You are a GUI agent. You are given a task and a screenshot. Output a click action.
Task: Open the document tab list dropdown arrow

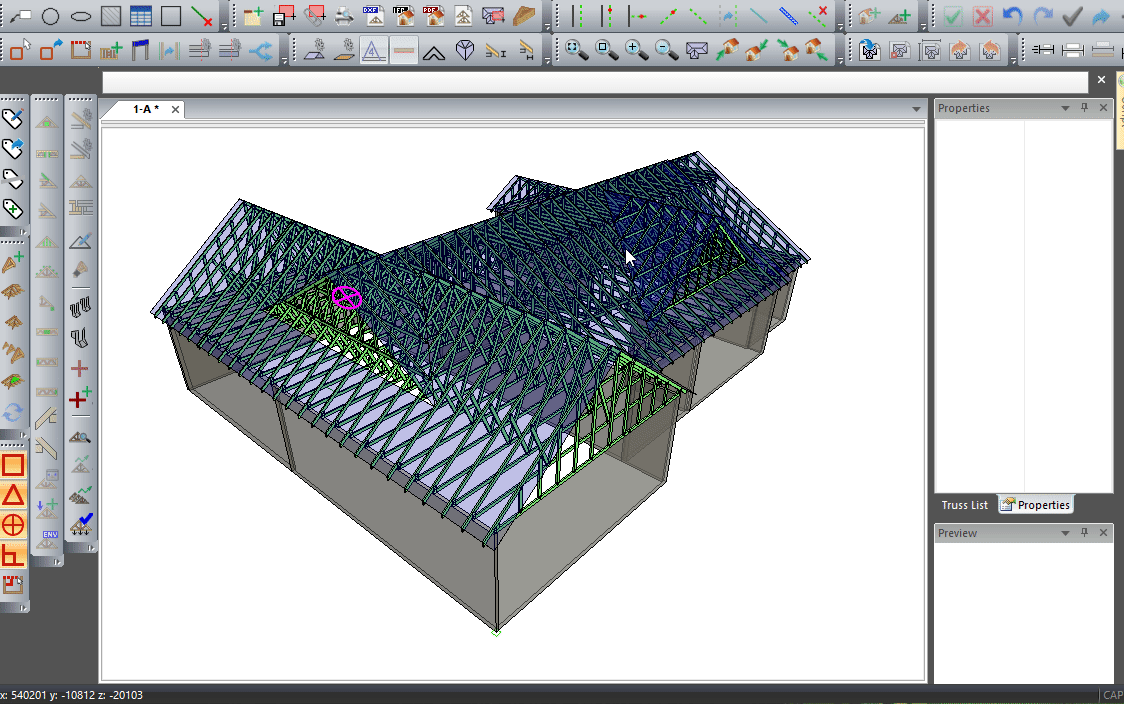tap(916, 109)
